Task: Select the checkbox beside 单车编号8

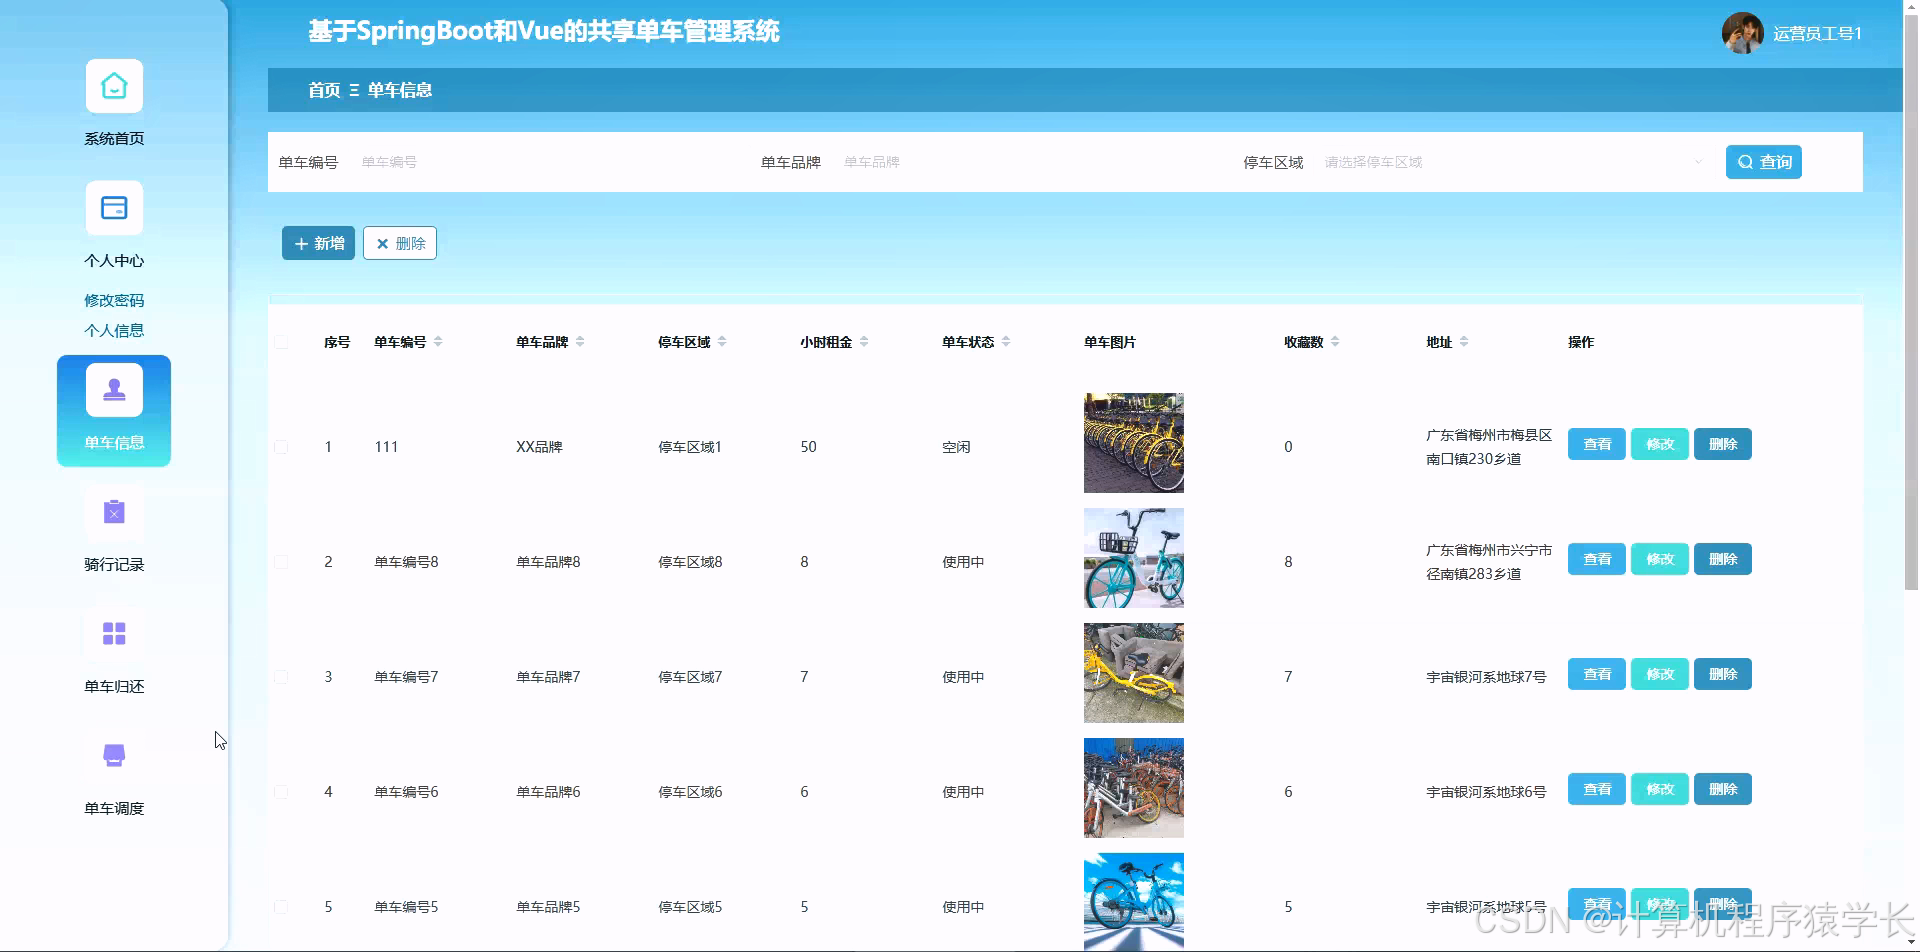Action: (281, 561)
